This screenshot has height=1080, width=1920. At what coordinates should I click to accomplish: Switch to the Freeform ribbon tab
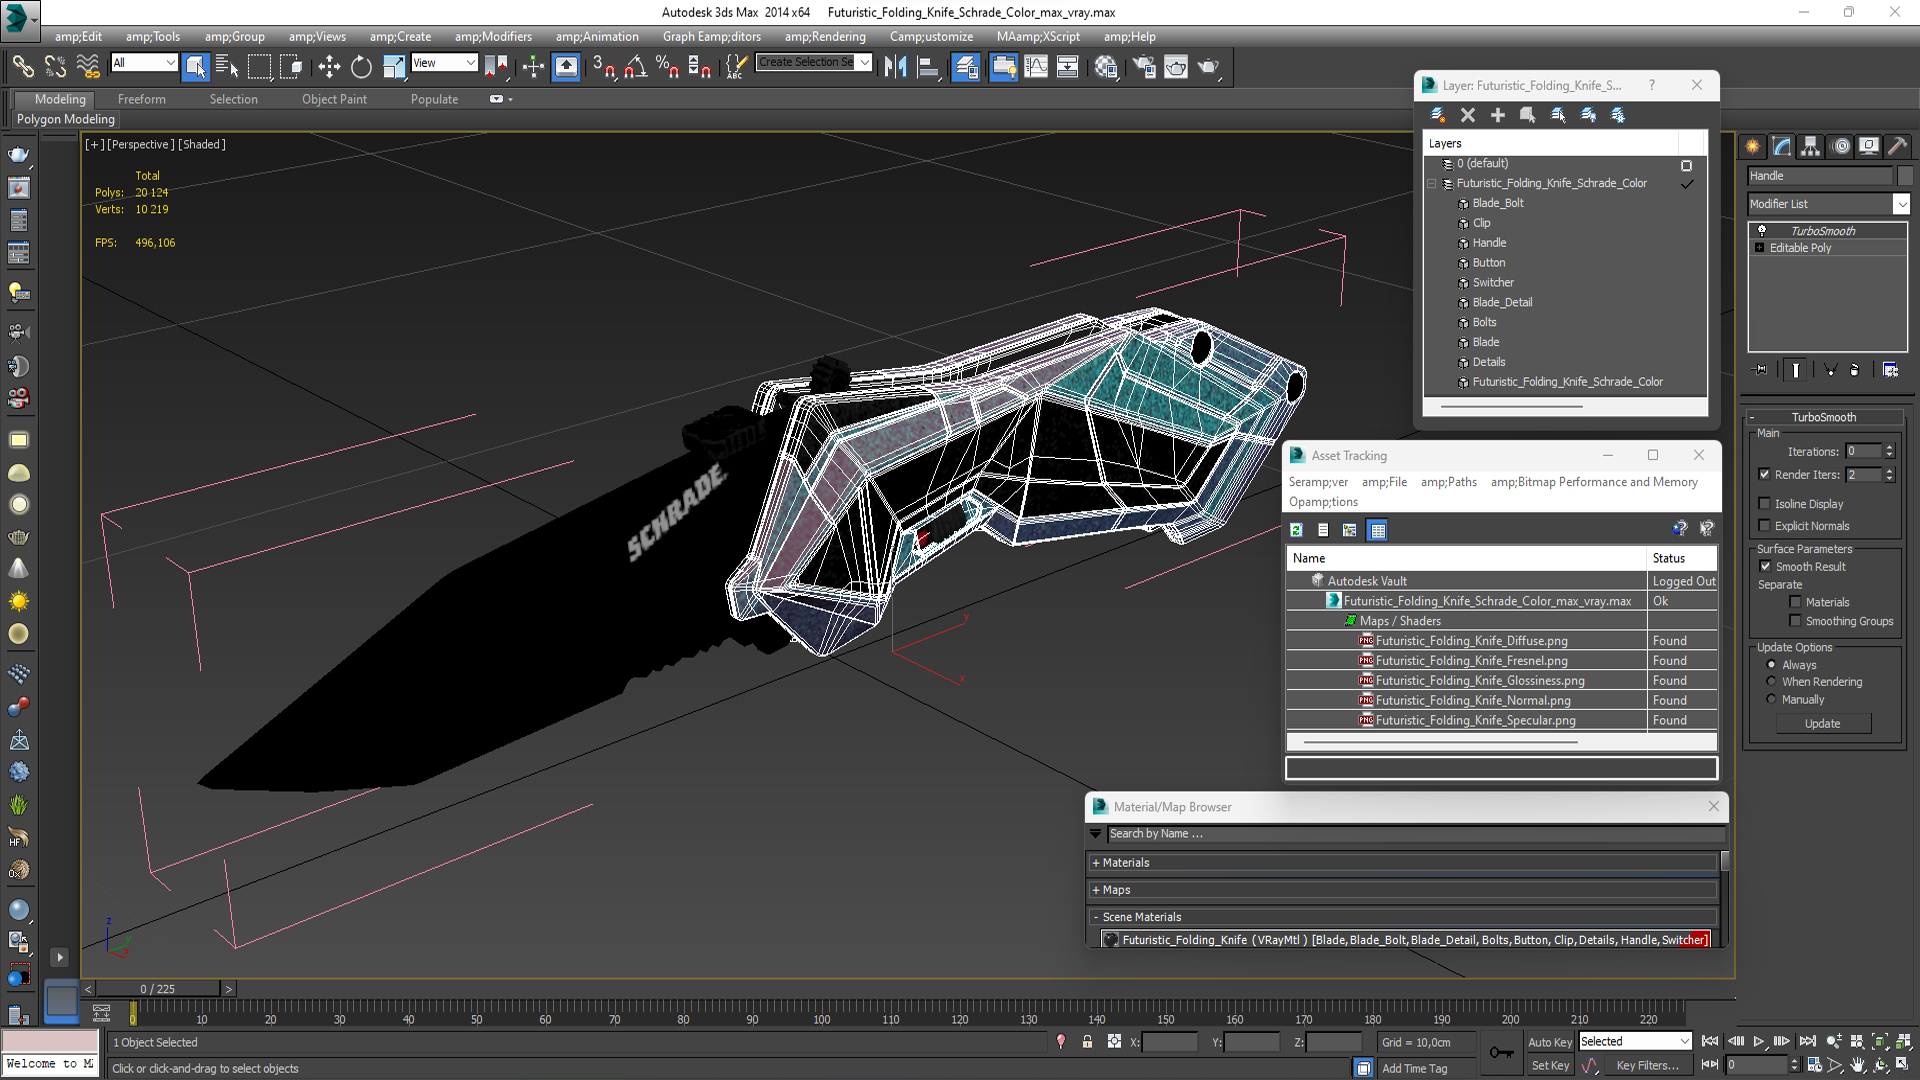tap(142, 99)
